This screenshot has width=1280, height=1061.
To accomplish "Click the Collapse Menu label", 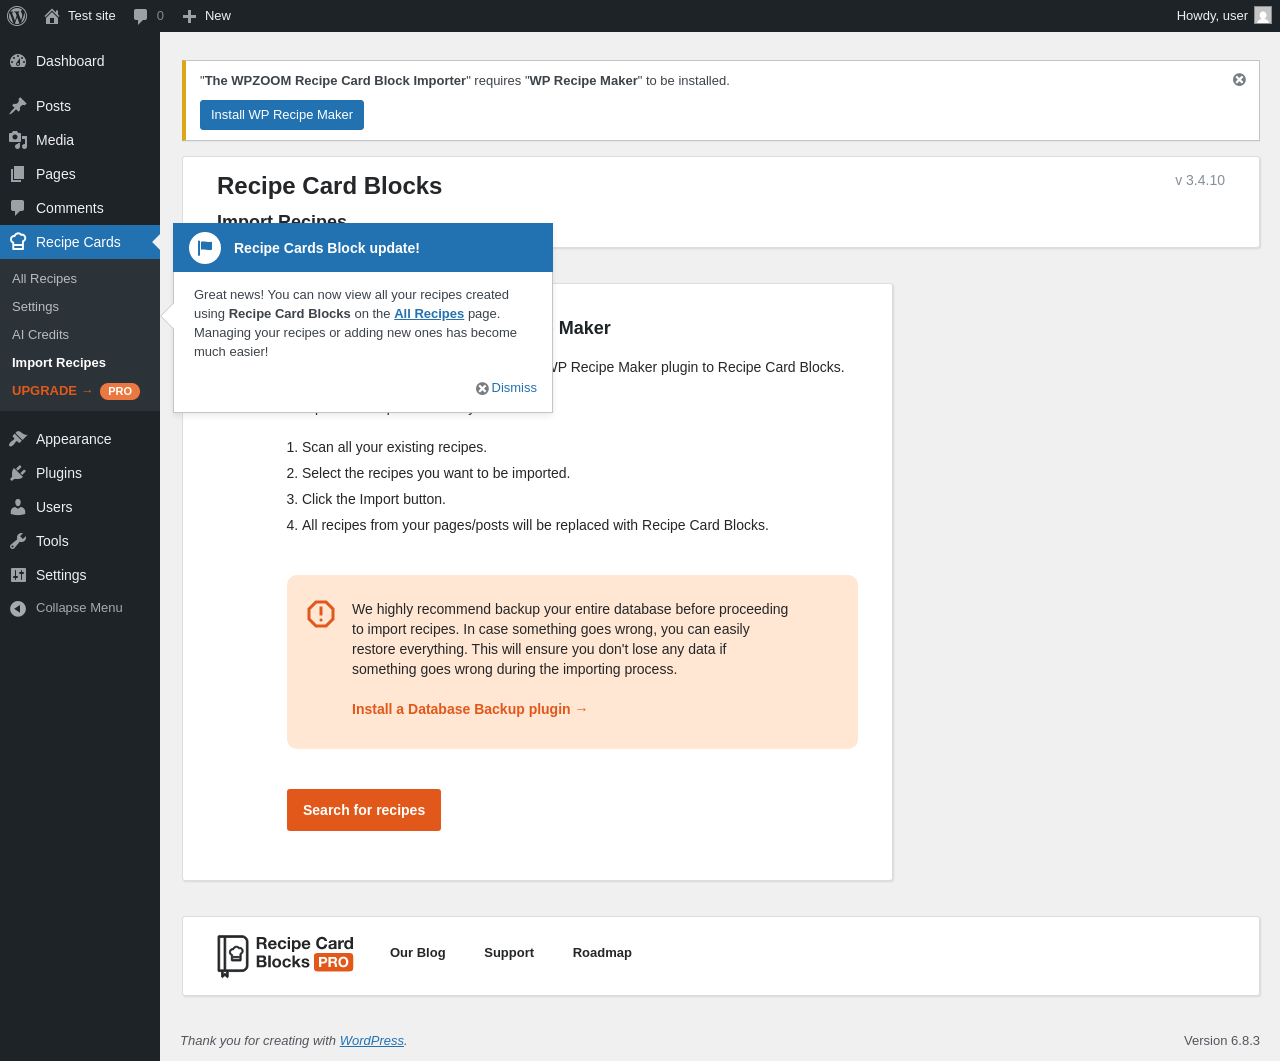I will [79, 608].
